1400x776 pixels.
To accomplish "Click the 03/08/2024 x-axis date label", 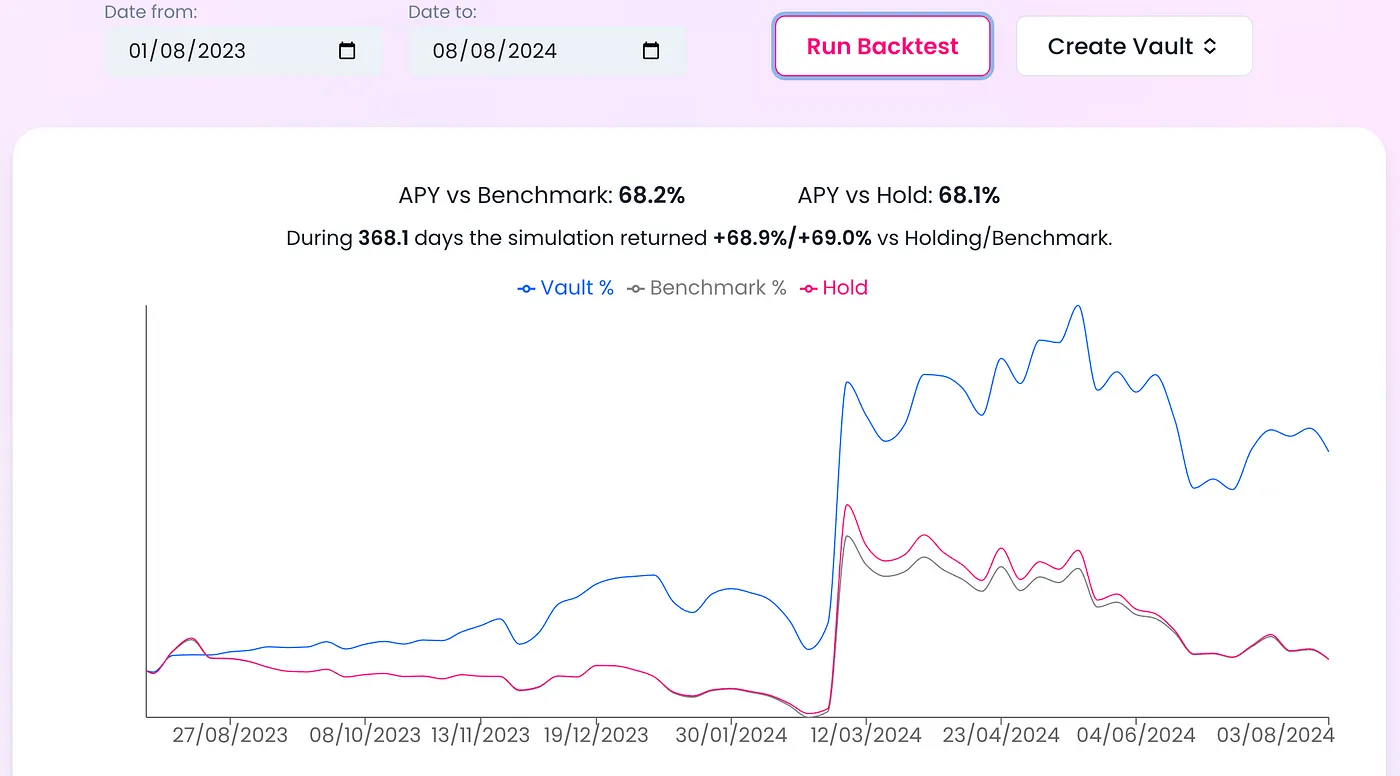I will pyautogui.click(x=1274, y=735).
